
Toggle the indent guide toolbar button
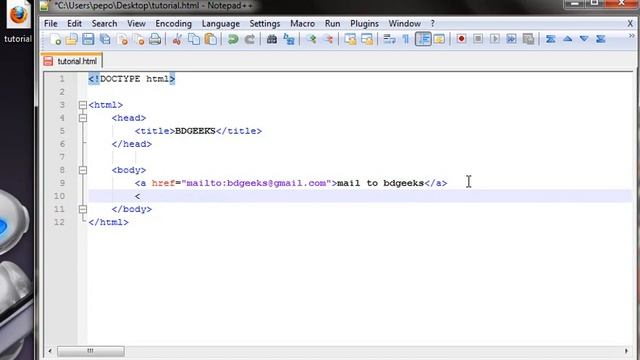pos(423,39)
